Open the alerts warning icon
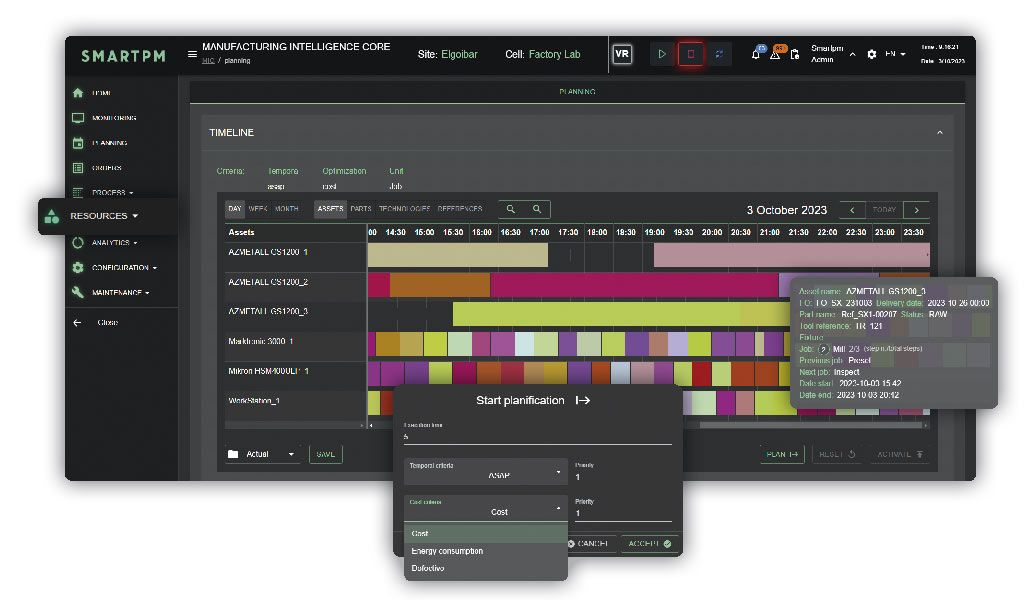This screenshot has height=600, width=1024. [776, 54]
